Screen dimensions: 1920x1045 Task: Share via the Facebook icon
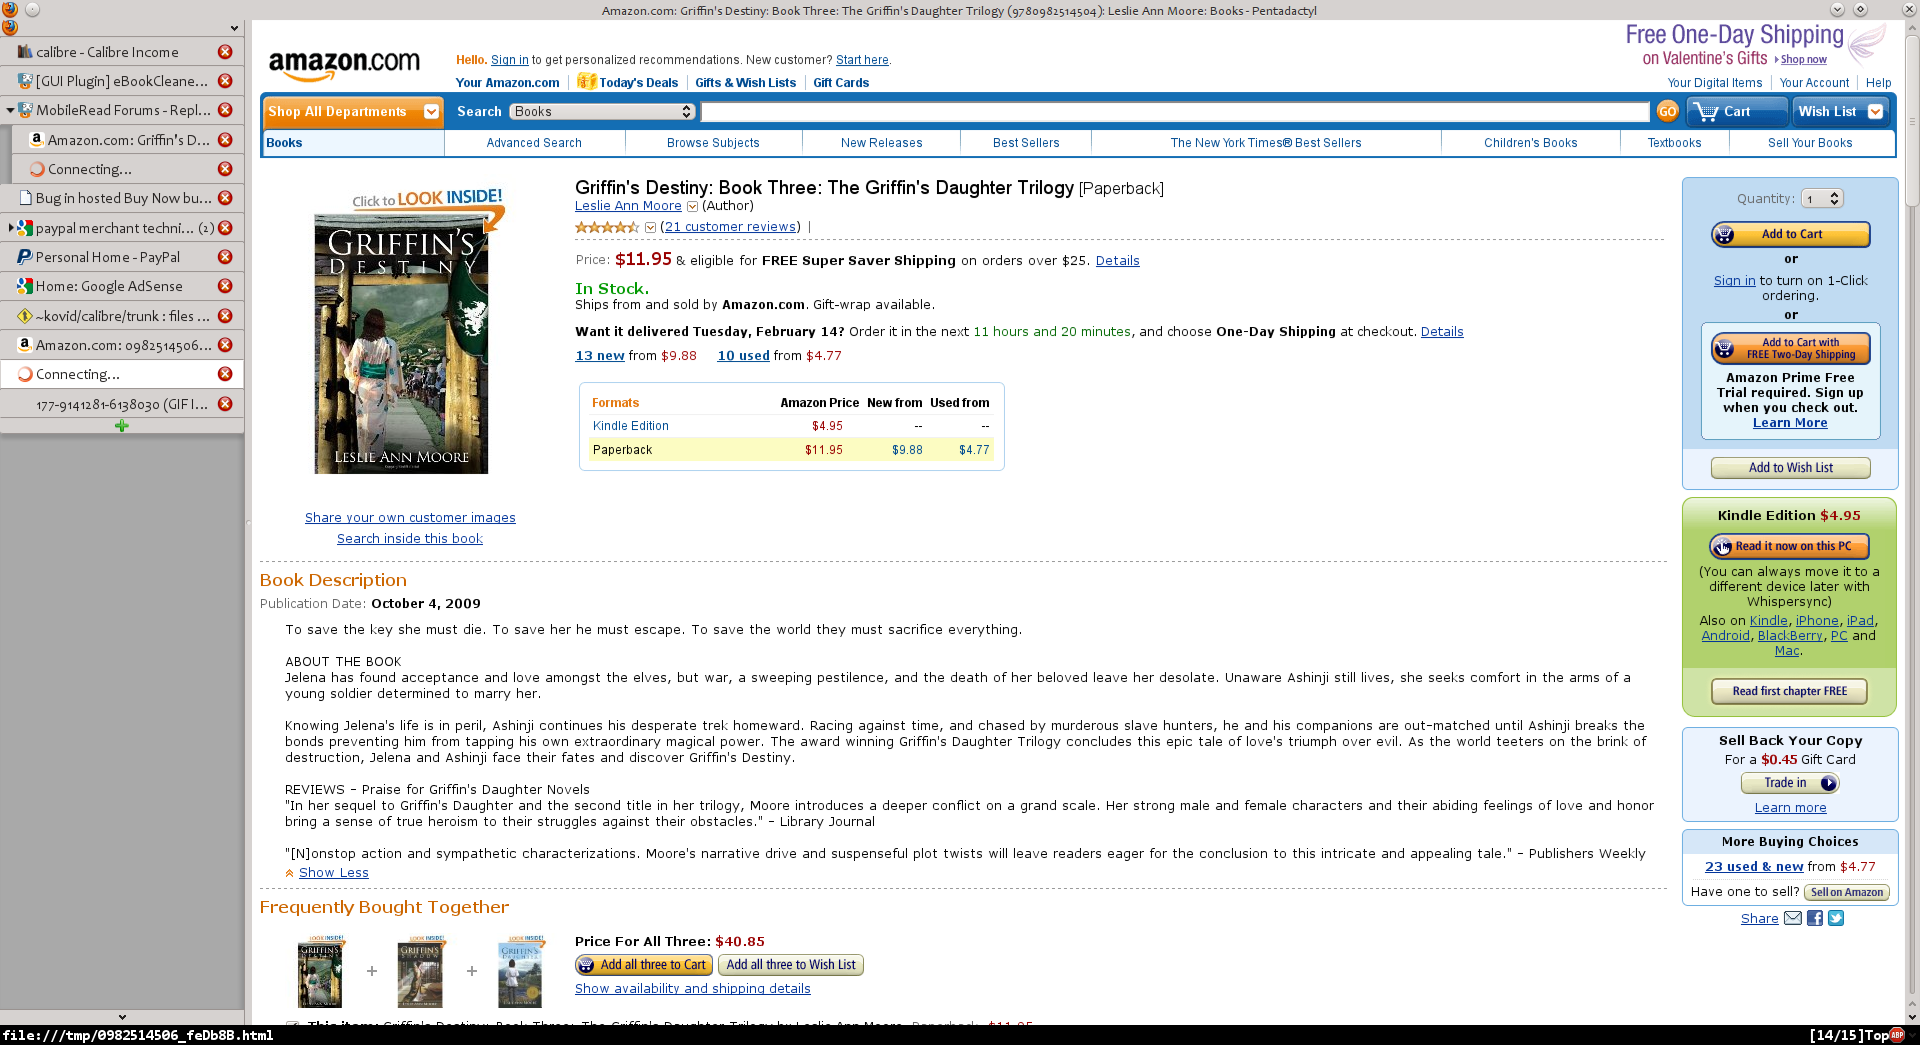1814,918
